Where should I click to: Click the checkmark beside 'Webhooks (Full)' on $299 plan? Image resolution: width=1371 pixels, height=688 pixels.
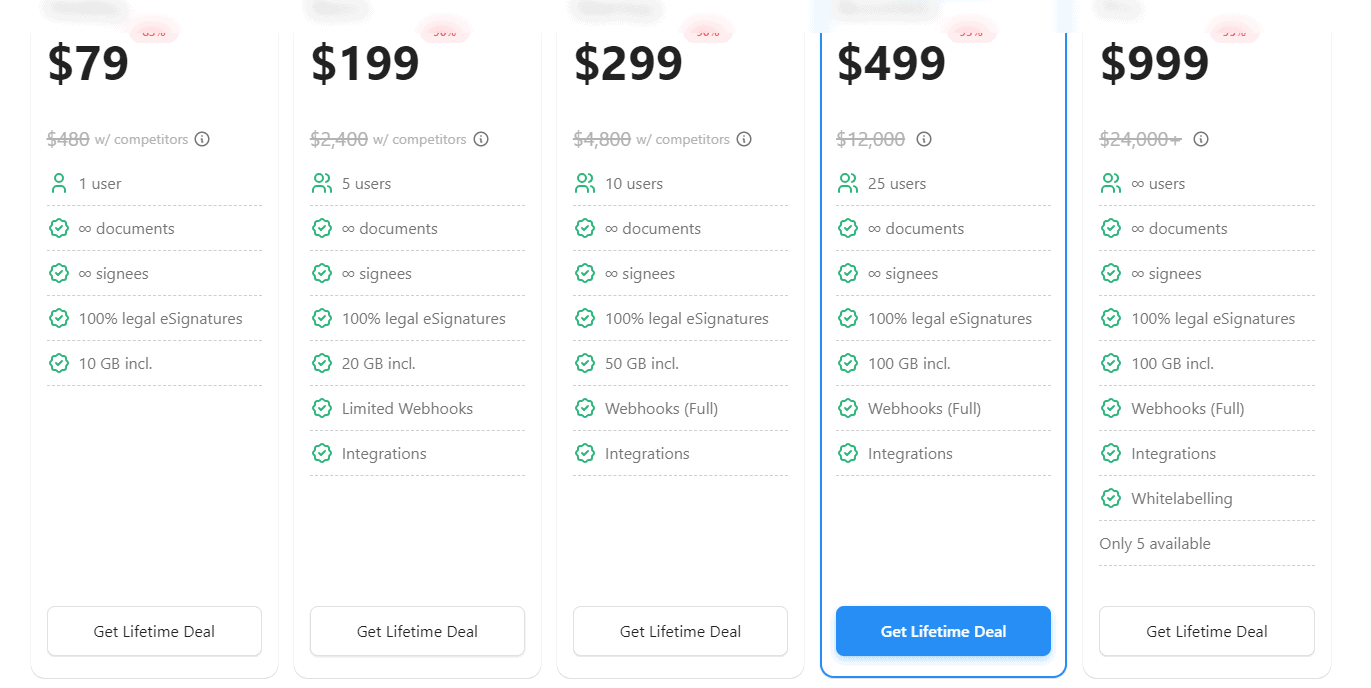click(x=585, y=408)
